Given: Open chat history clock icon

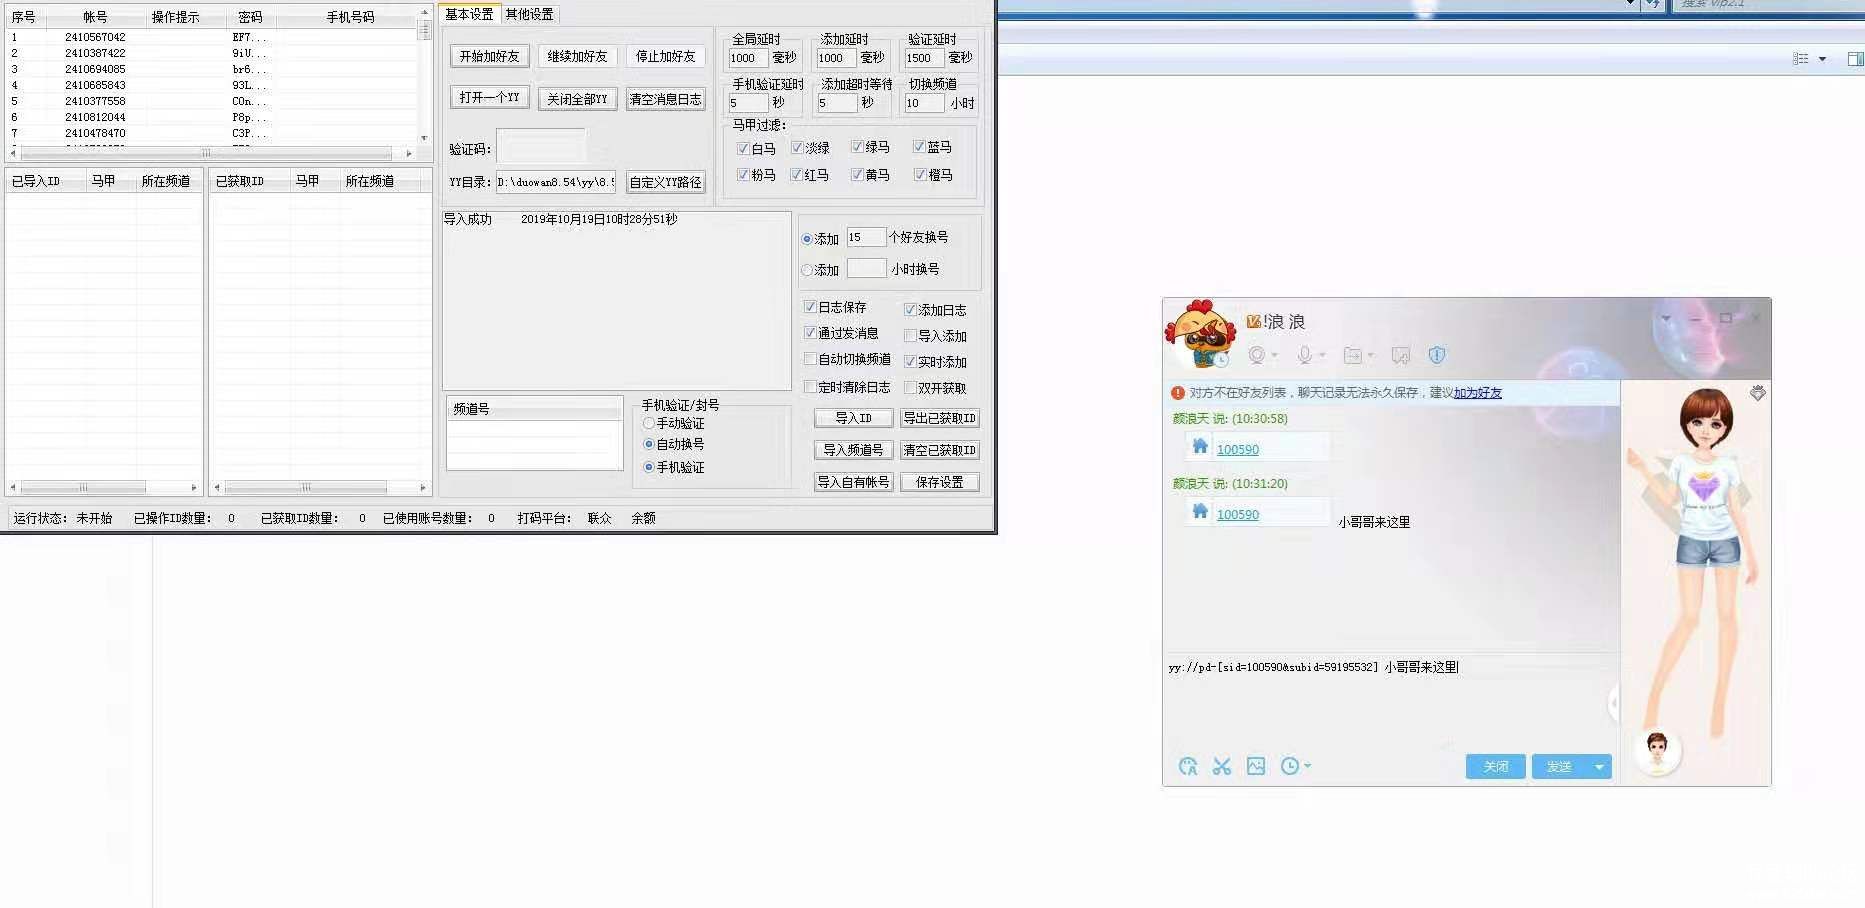Looking at the screenshot, I should click(x=1290, y=767).
